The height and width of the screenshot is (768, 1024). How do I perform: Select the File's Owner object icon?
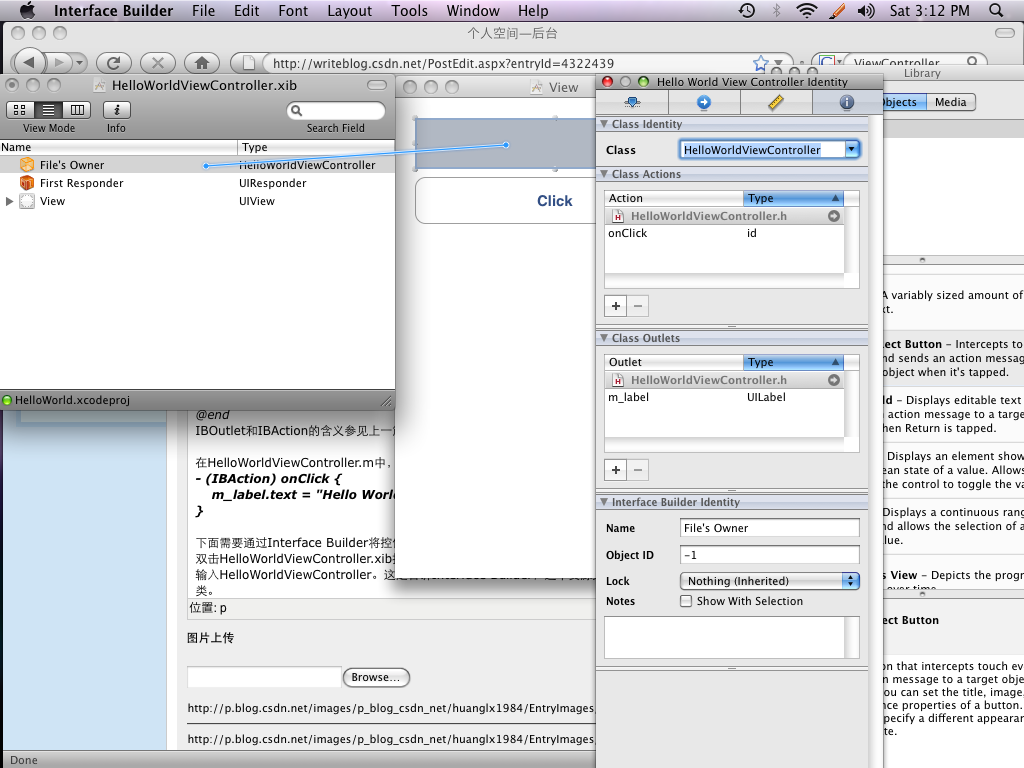[27, 165]
